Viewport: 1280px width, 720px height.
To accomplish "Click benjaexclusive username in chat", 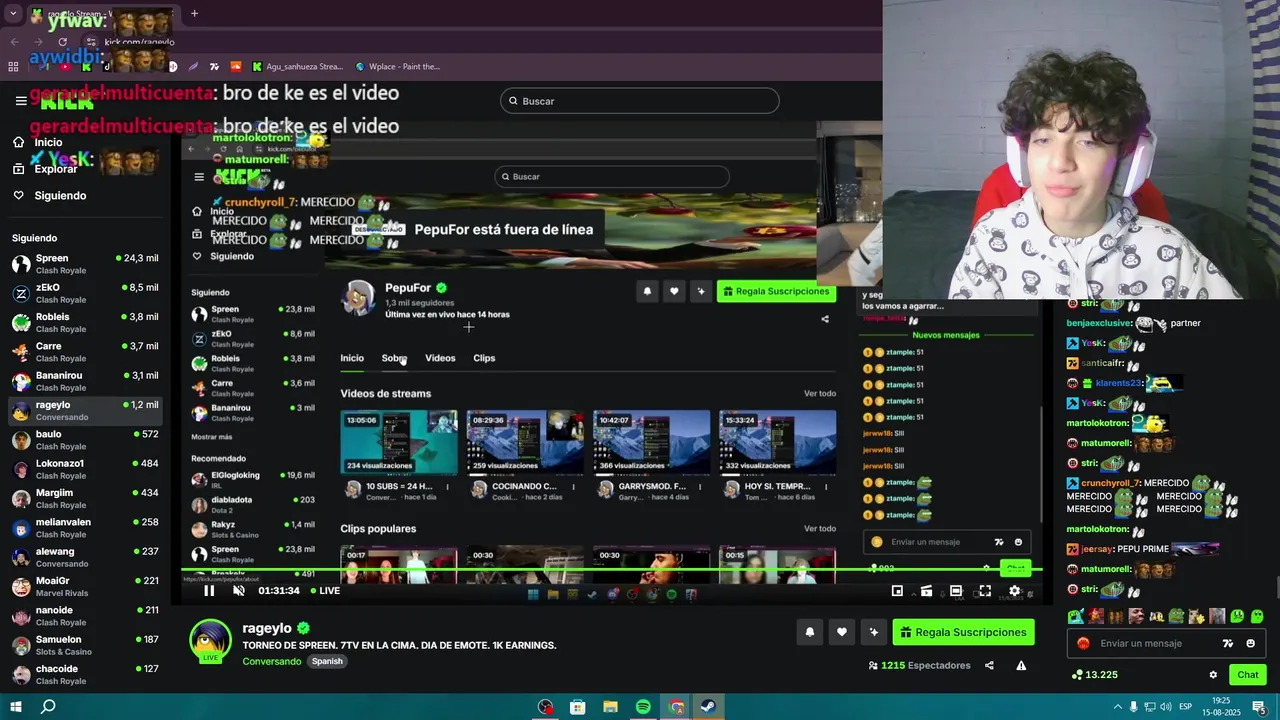I will point(1099,324).
